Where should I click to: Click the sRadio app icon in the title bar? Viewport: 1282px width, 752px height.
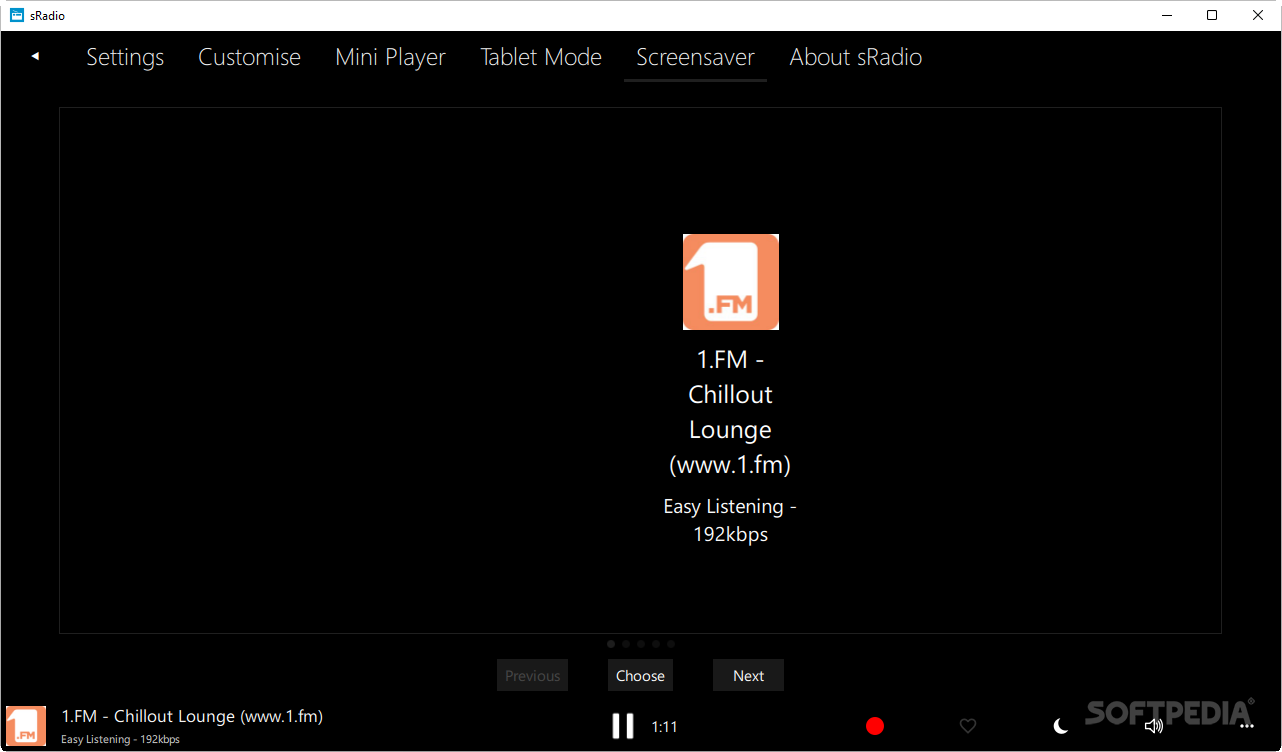17,15
